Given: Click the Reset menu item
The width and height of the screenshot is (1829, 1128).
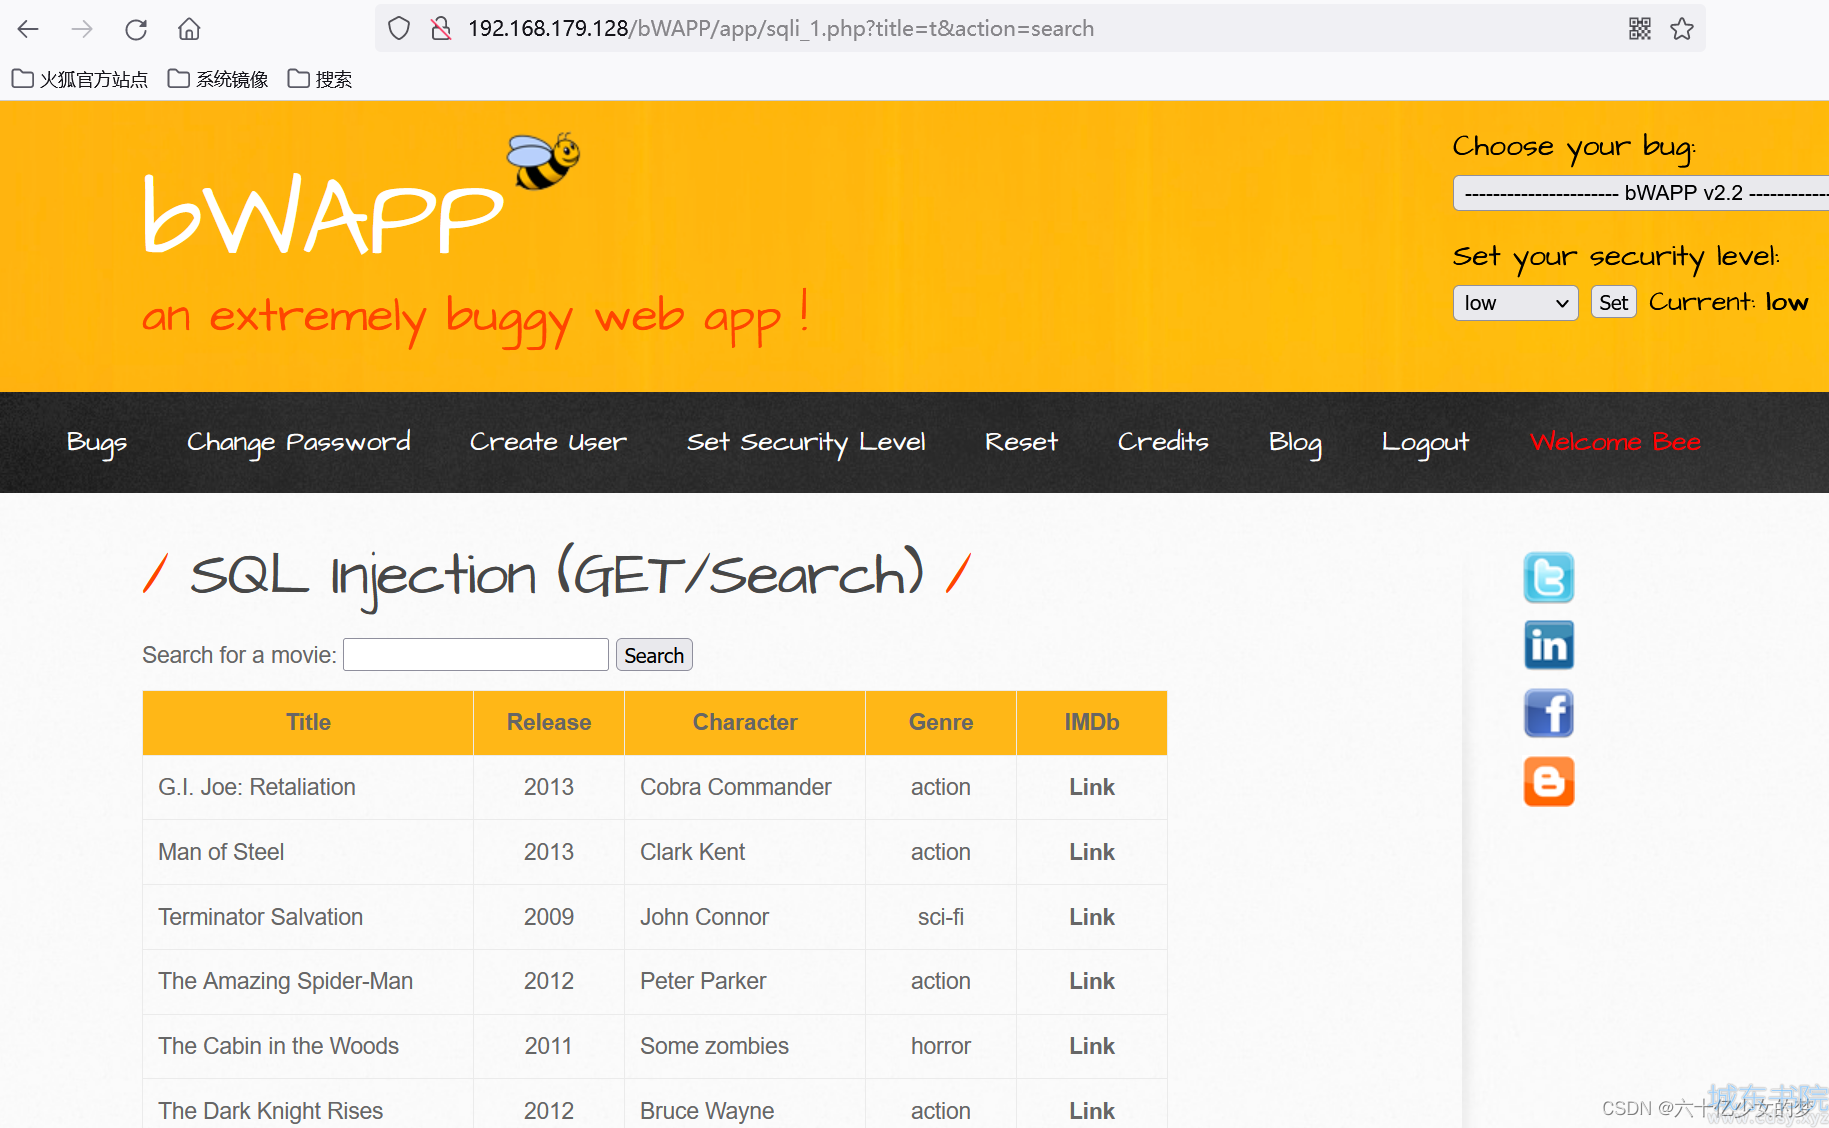Looking at the screenshot, I should tap(1021, 442).
